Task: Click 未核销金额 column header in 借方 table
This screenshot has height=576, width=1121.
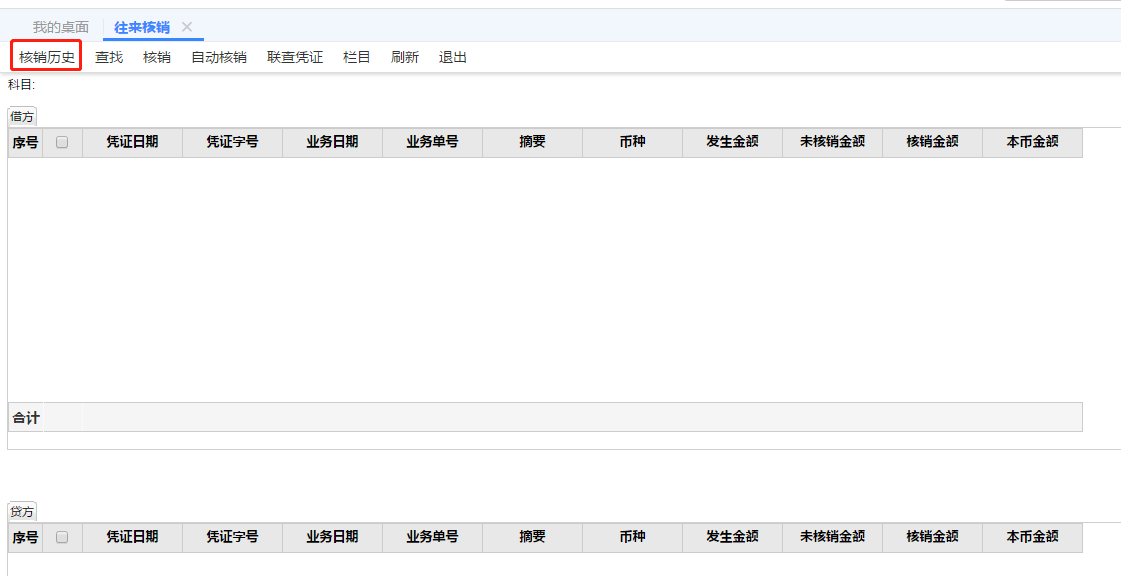Action: coord(832,142)
